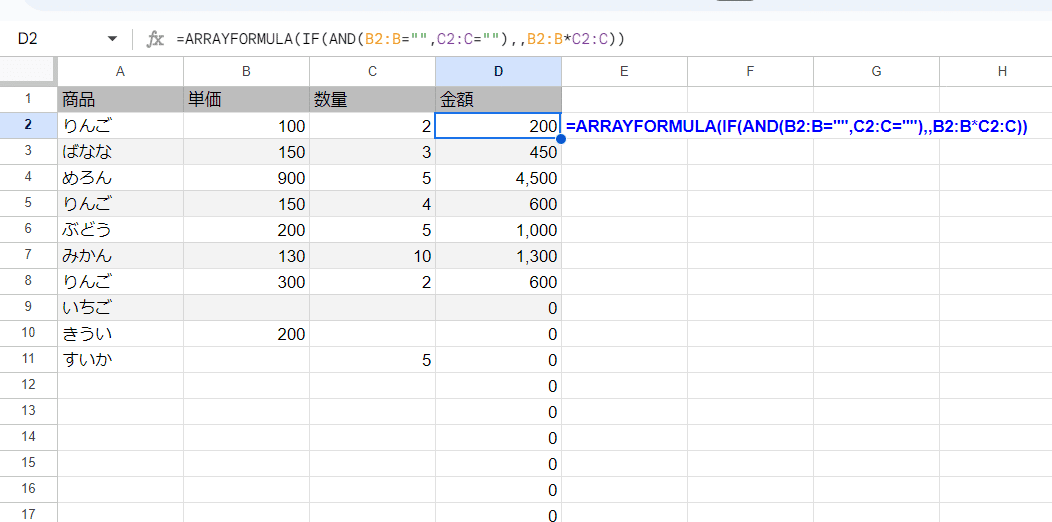This screenshot has width=1052, height=522.
Task: Select unit price cell with 900
Action: click(246, 178)
